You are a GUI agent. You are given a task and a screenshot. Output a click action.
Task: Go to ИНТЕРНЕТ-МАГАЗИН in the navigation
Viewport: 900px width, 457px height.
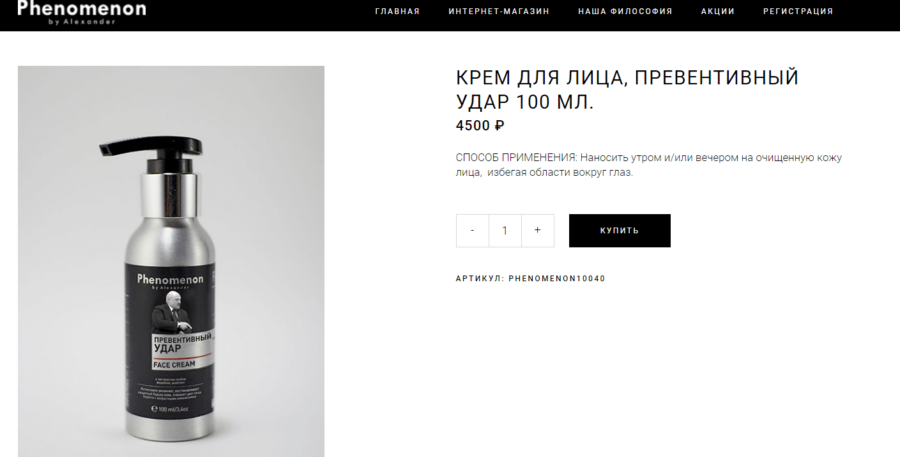(499, 11)
